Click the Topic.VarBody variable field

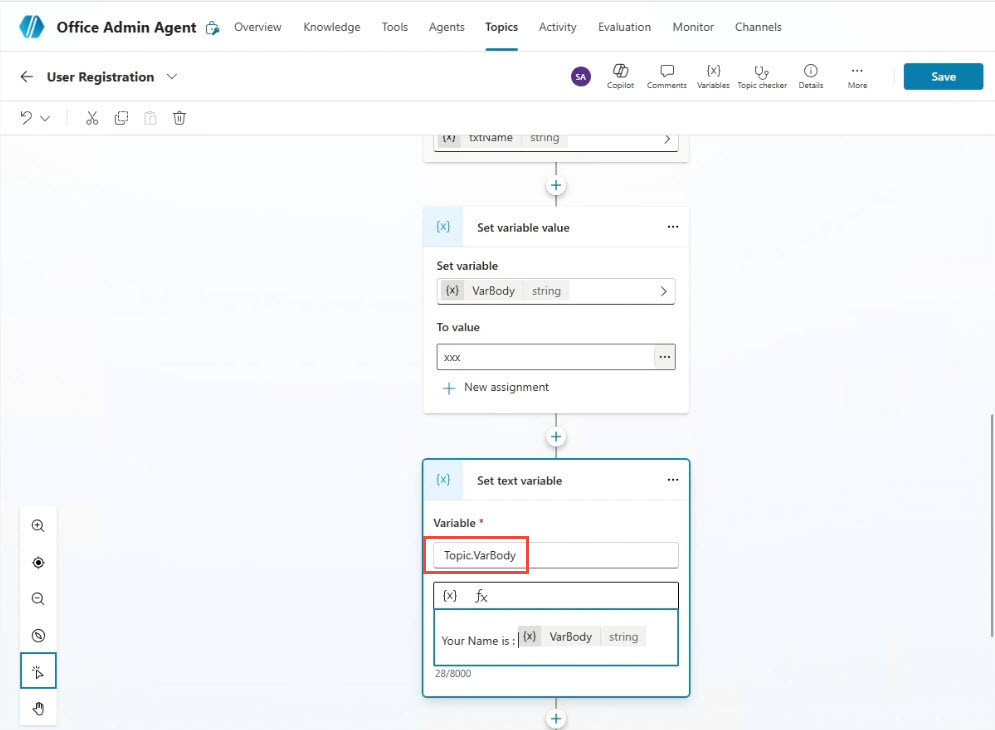click(x=556, y=555)
